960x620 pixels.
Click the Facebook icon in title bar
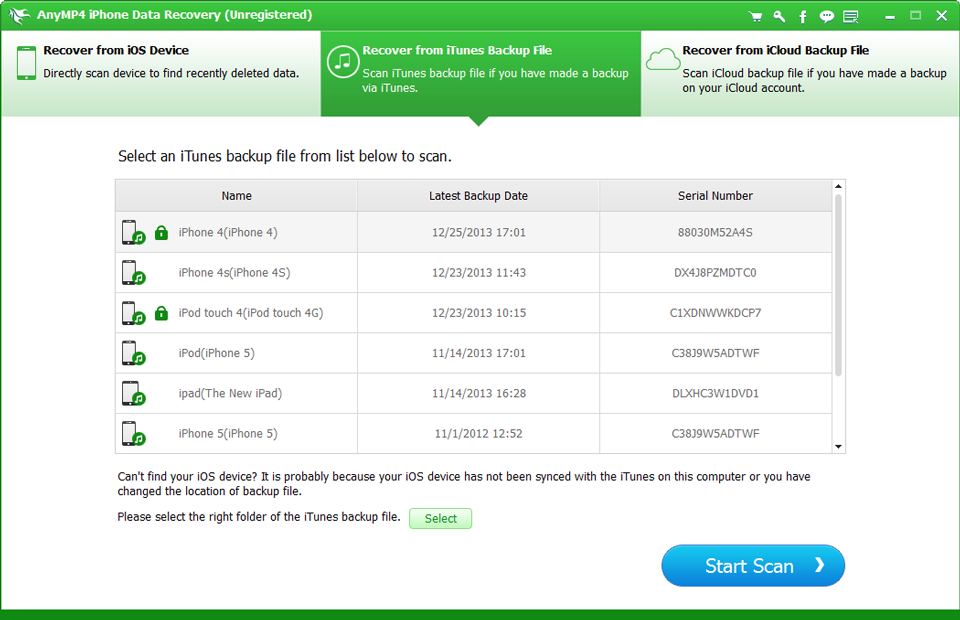click(803, 16)
